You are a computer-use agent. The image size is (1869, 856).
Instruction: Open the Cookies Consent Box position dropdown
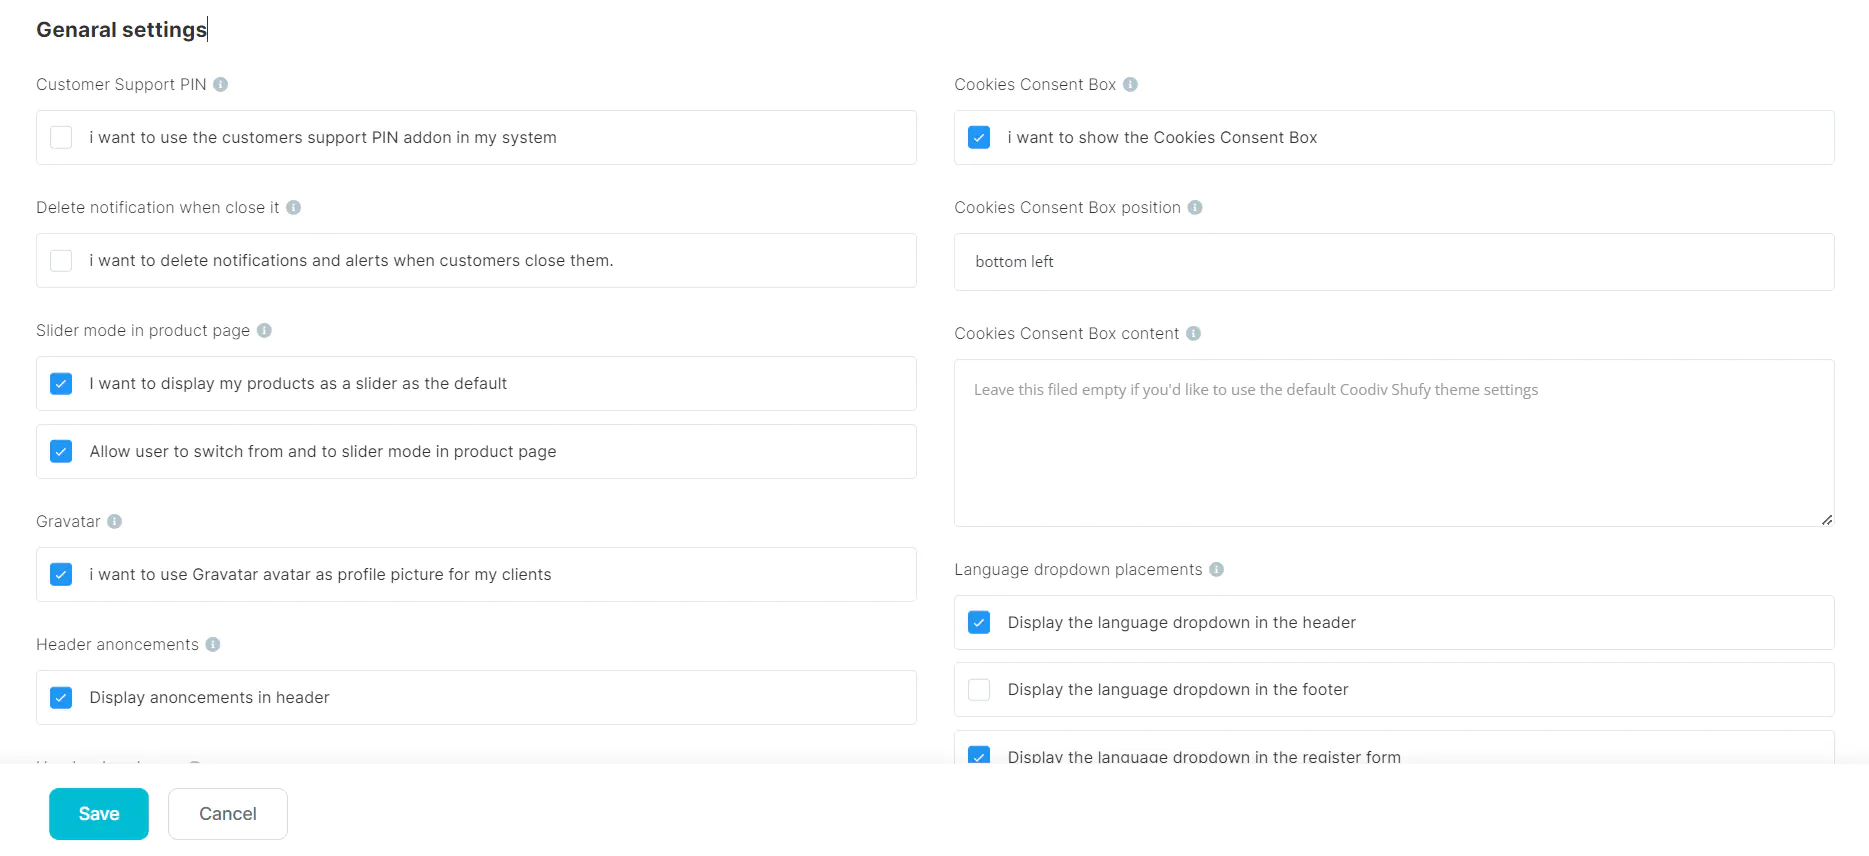(x=1393, y=262)
